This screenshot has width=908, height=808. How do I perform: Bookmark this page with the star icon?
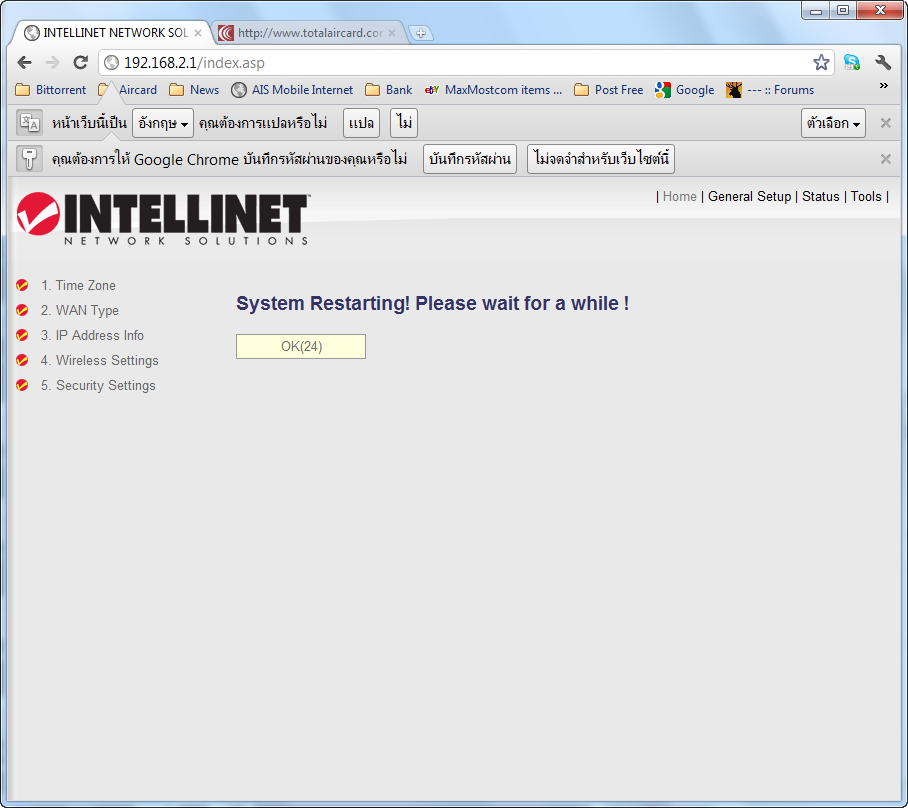821,63
